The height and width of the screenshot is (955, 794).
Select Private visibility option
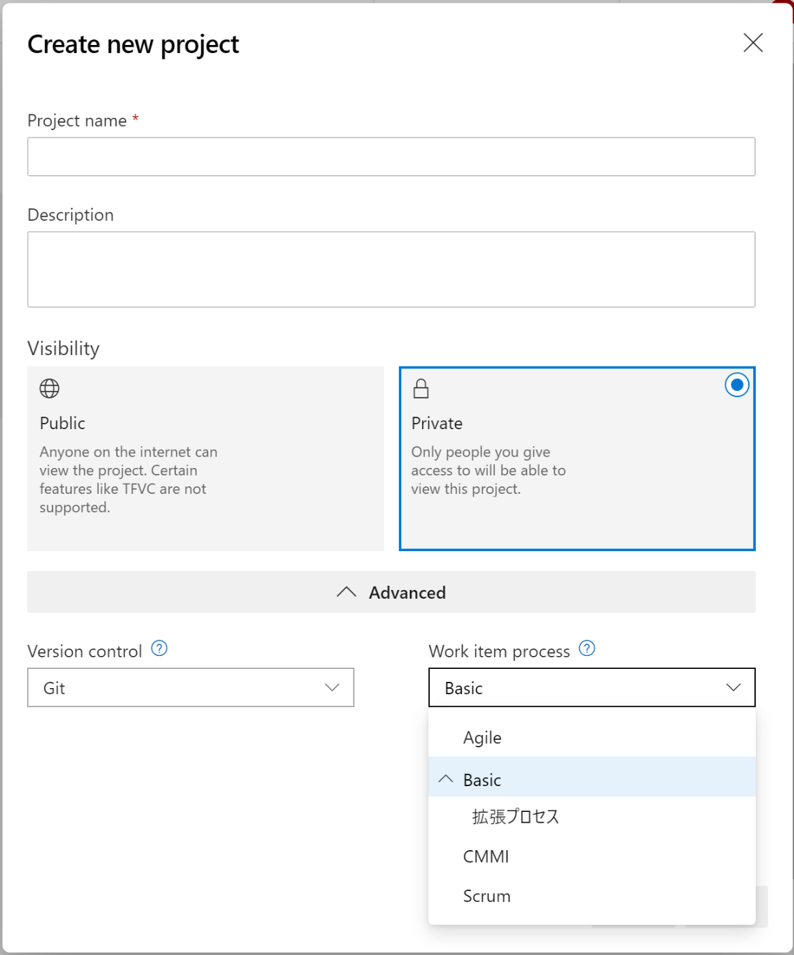point(578,458)
